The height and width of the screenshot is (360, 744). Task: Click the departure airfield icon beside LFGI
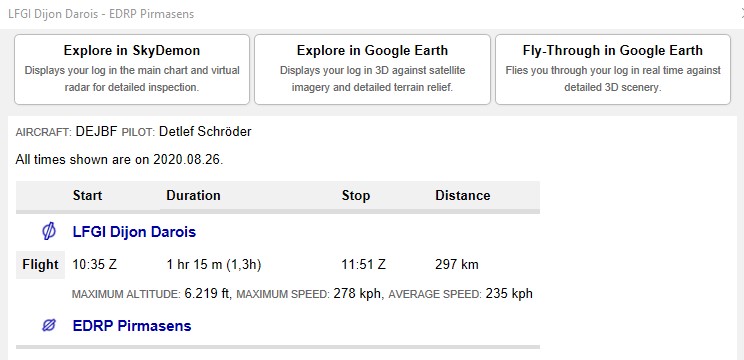(x=48, y=231)
